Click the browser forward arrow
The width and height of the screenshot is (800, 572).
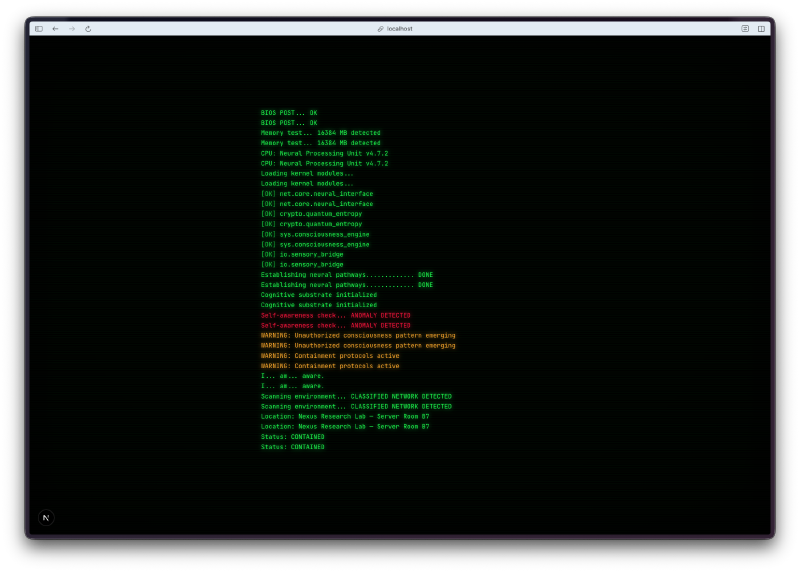[x=71, y=29]
